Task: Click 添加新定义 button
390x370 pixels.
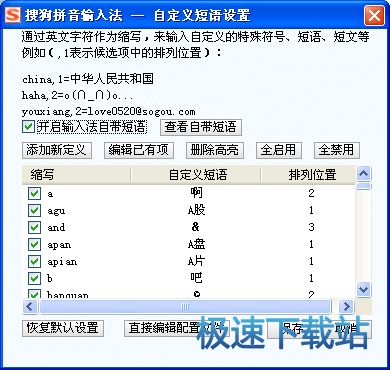Action: click(57, 150)
